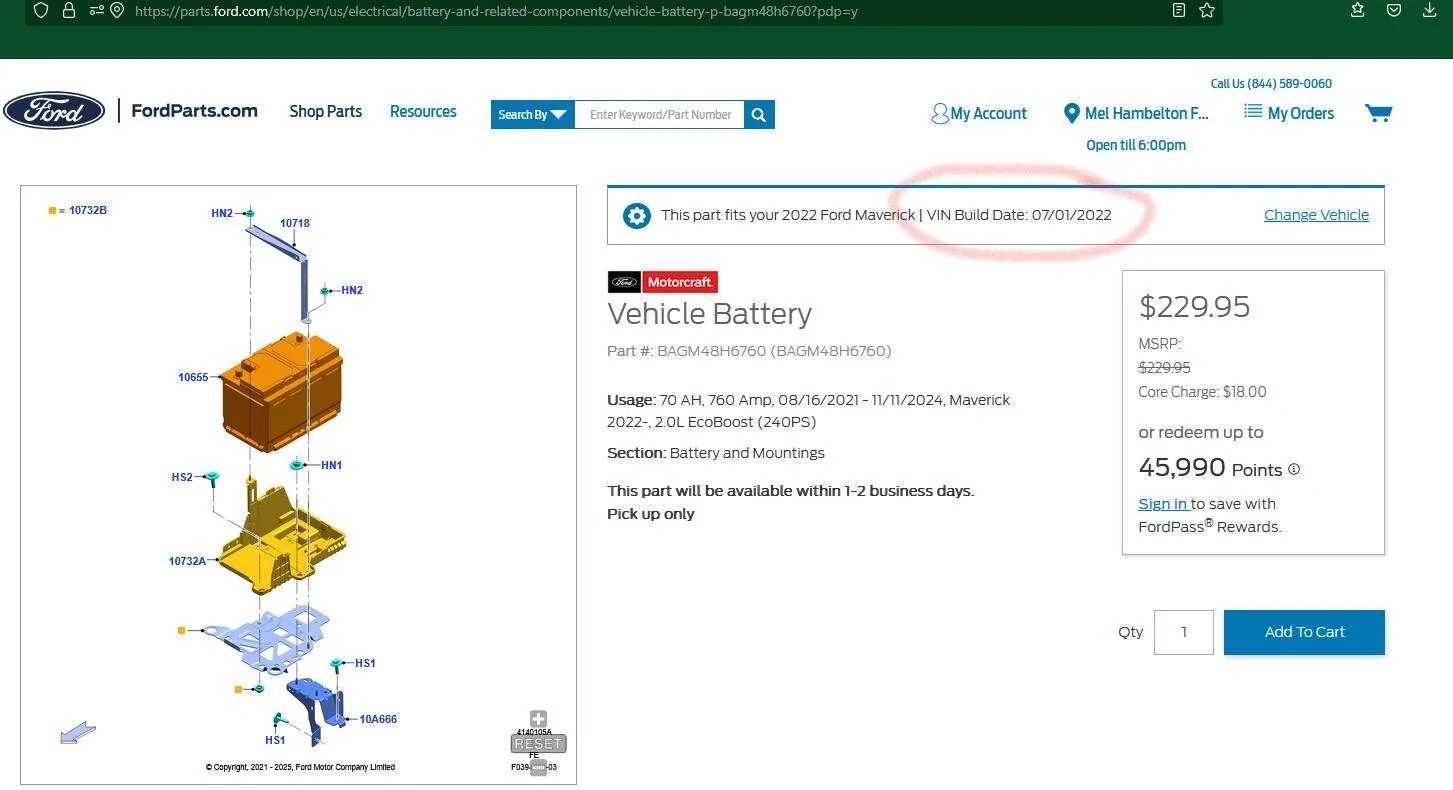Zoom out on diagram with minus button
The height and width of the screenshot is (790, 1453).
538,768
